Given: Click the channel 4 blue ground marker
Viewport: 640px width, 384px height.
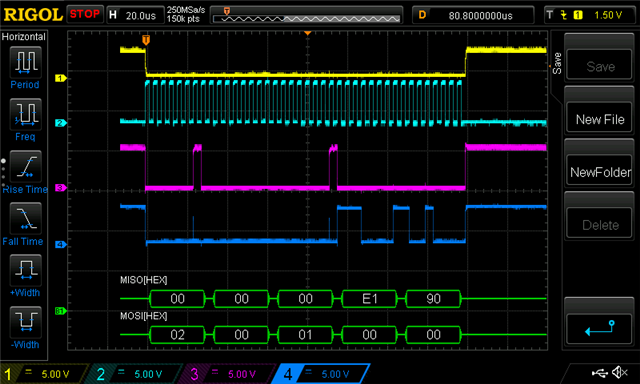Looking at the screenshot, I should 60,244.
